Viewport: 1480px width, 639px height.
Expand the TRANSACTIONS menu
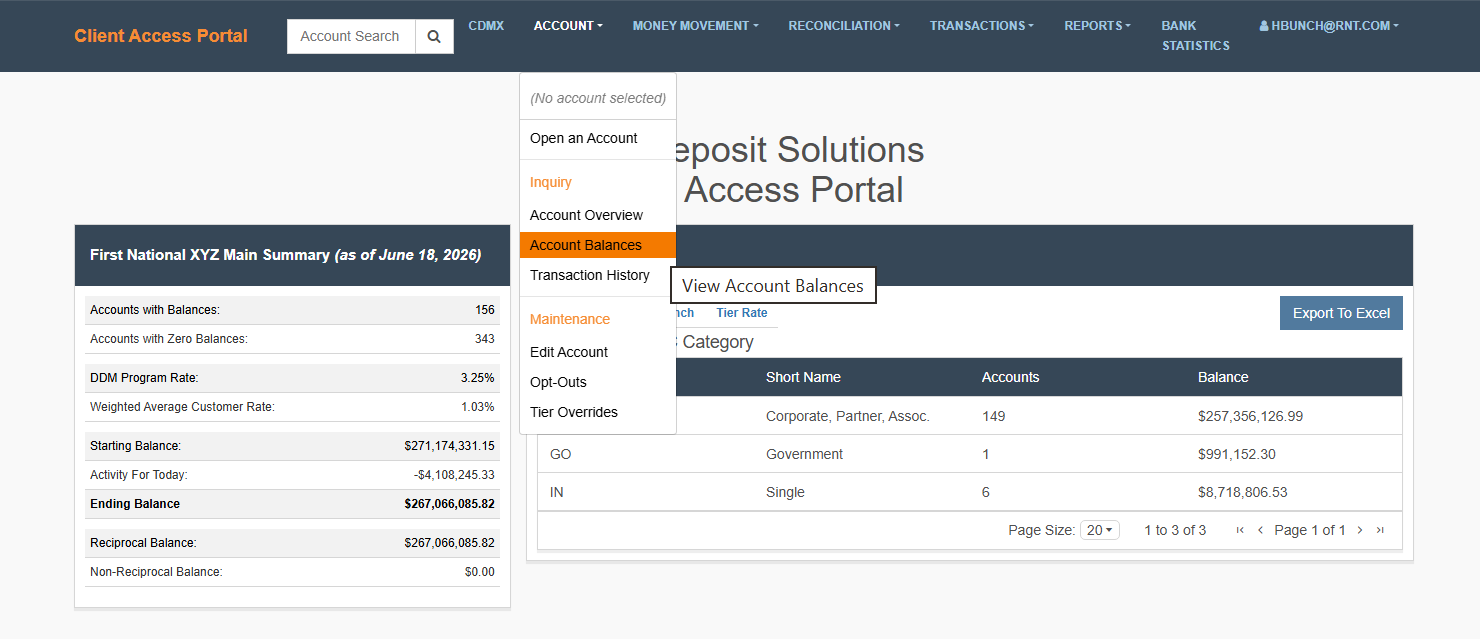[982, 26]
